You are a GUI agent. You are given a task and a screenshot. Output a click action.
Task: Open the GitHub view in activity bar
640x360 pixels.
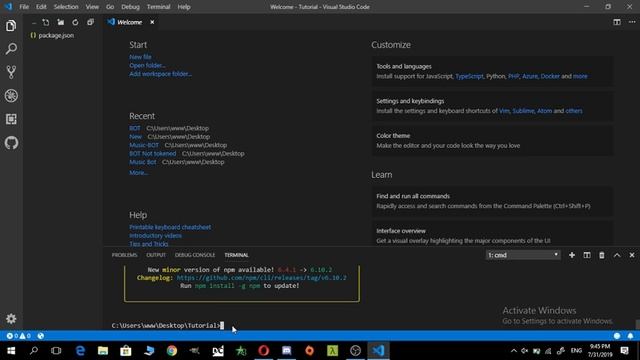(x=11, y=143)
